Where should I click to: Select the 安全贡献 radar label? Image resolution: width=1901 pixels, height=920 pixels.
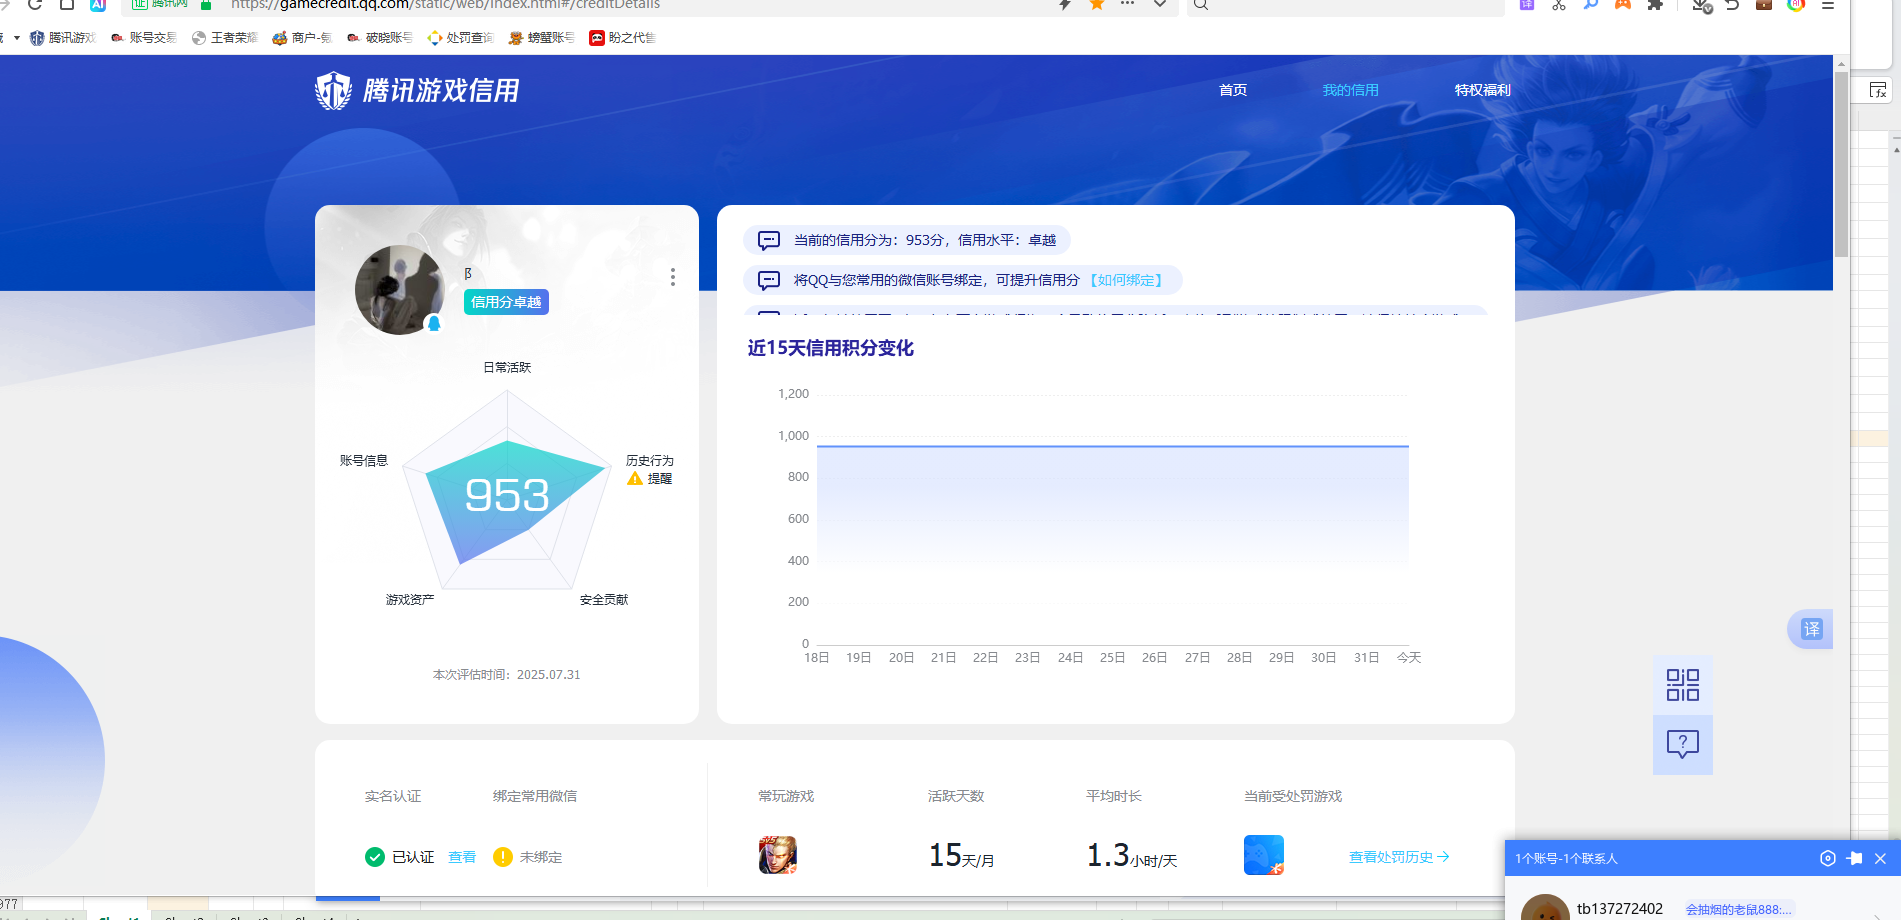pos(604,600)
